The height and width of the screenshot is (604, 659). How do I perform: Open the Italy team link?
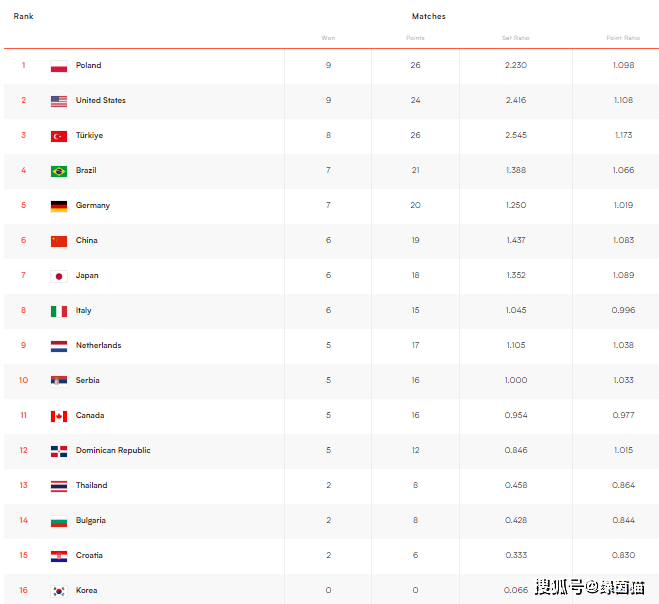tap(84, 311)
